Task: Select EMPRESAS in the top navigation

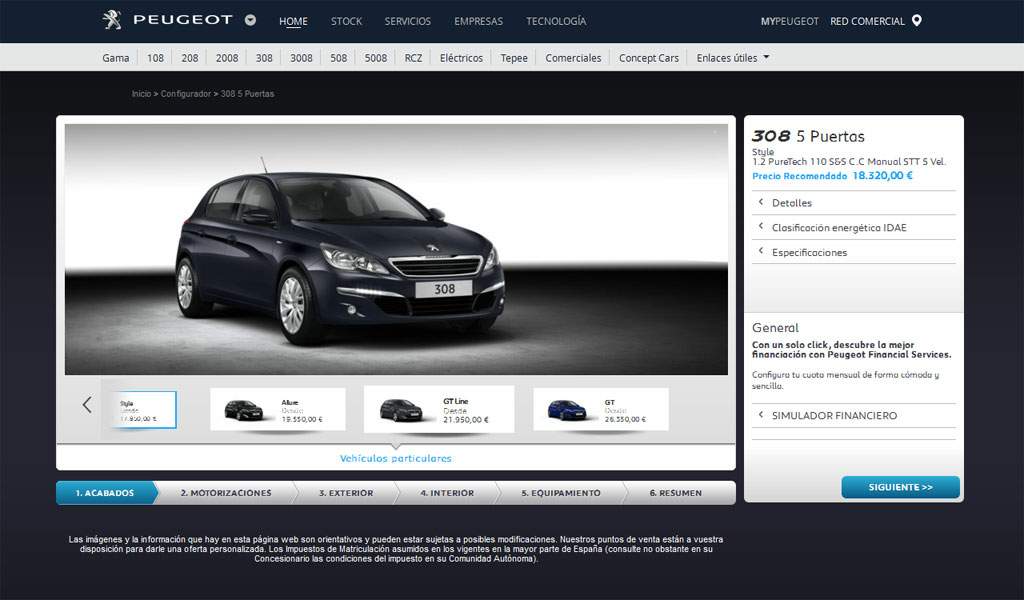Action: click(x=479, y=22)
